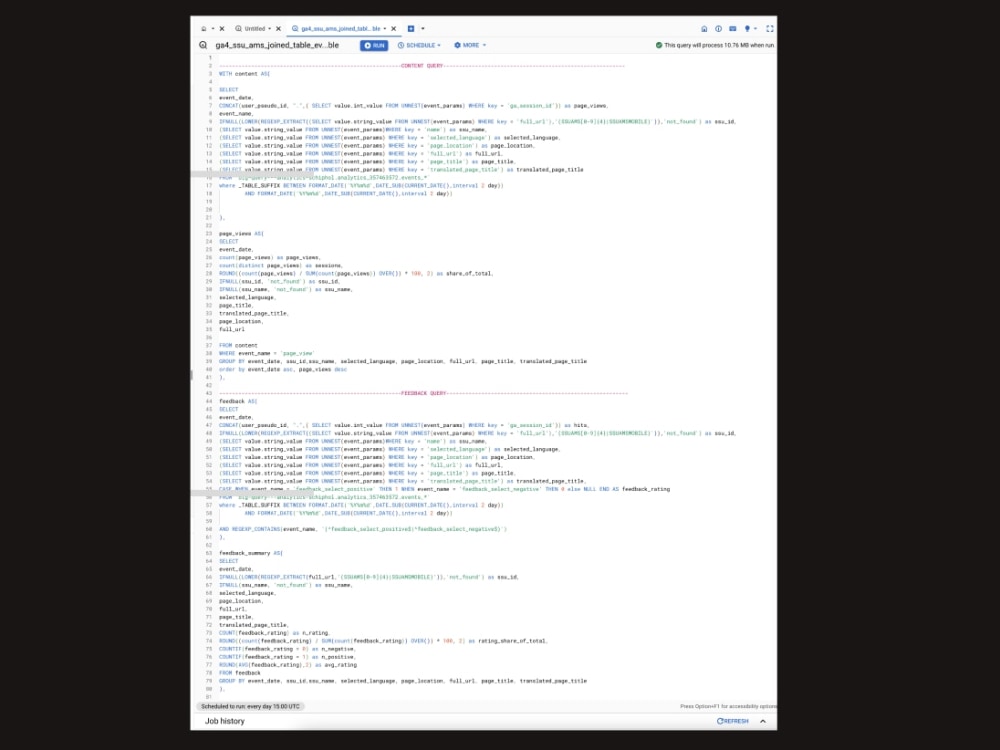Viewport: 1000px width, 750px height.
Task: Click the notifications bell icon
Action: tap(748, 29)
